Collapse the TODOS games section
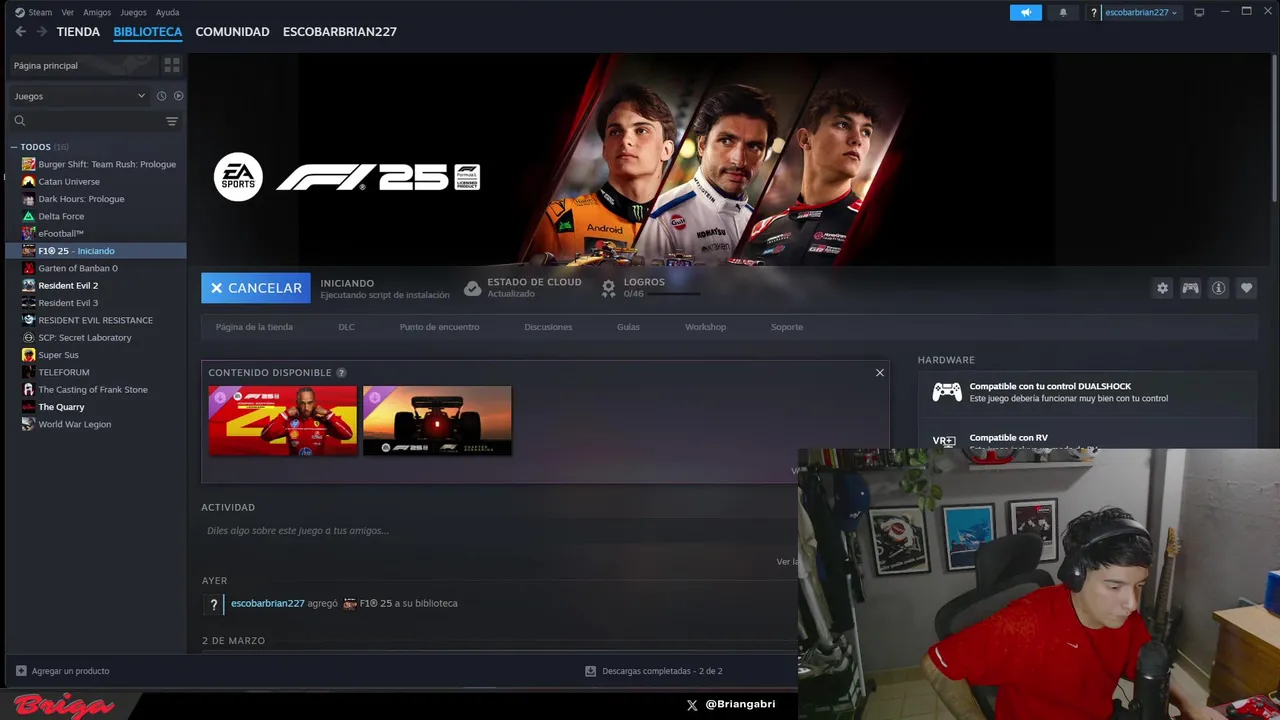Viewport: 1280px width, 720px height. pyautogui.click(x=14, y=147)
